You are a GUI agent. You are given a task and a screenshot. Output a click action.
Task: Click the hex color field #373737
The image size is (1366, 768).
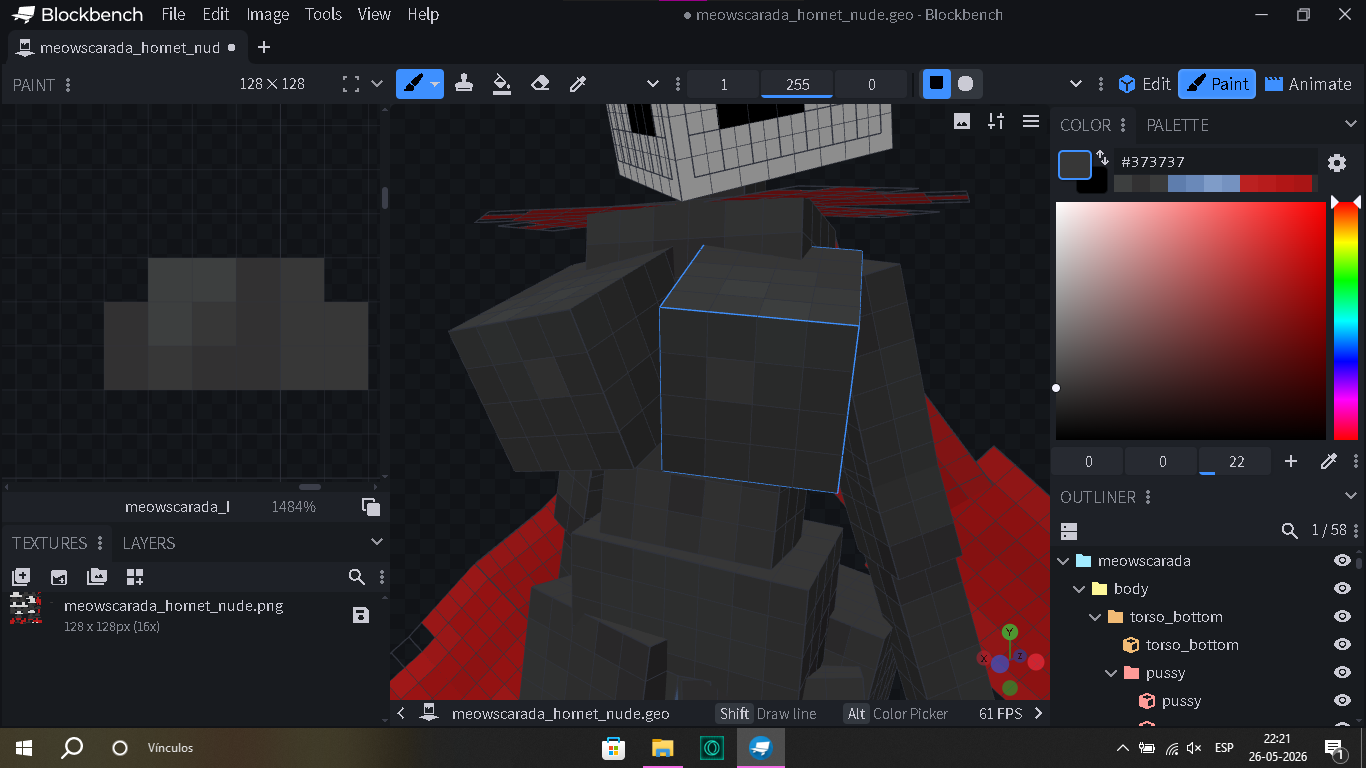click(1214, 162)
